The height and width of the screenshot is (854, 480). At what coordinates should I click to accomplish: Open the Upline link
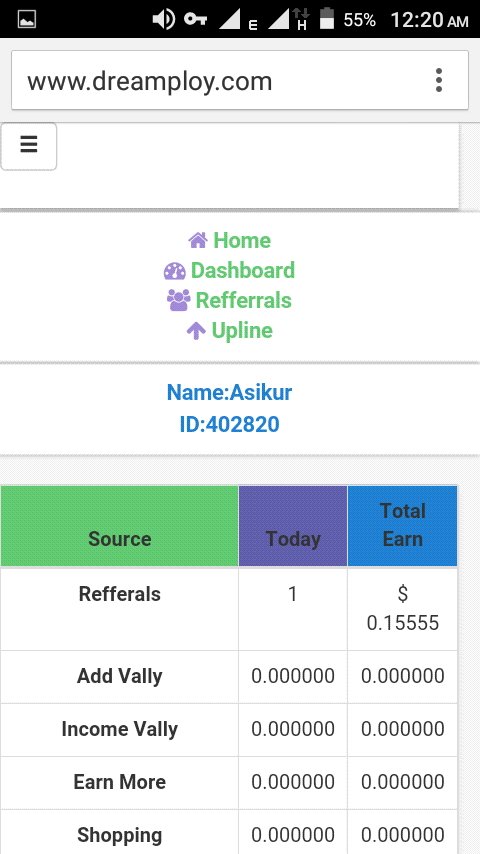click(x=242, y=331)
